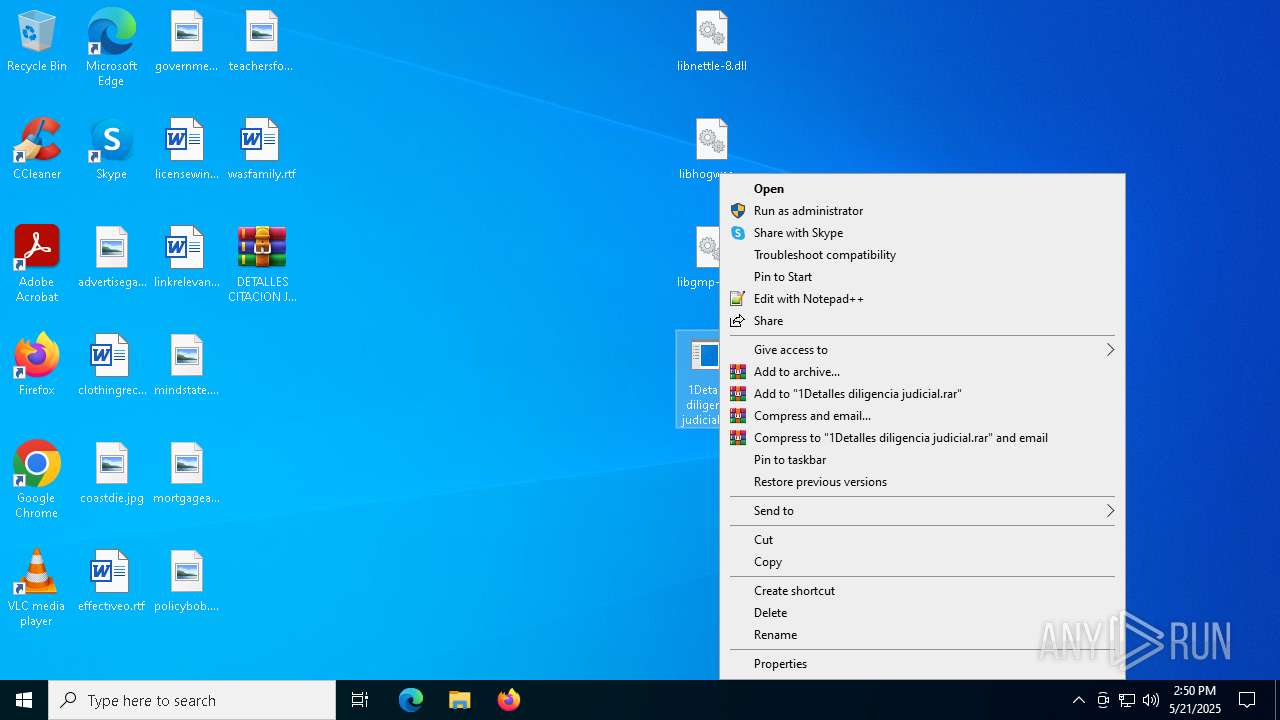Select the CCleaner desktop icon
This screenshot has height=720, width=1280.
37,150
